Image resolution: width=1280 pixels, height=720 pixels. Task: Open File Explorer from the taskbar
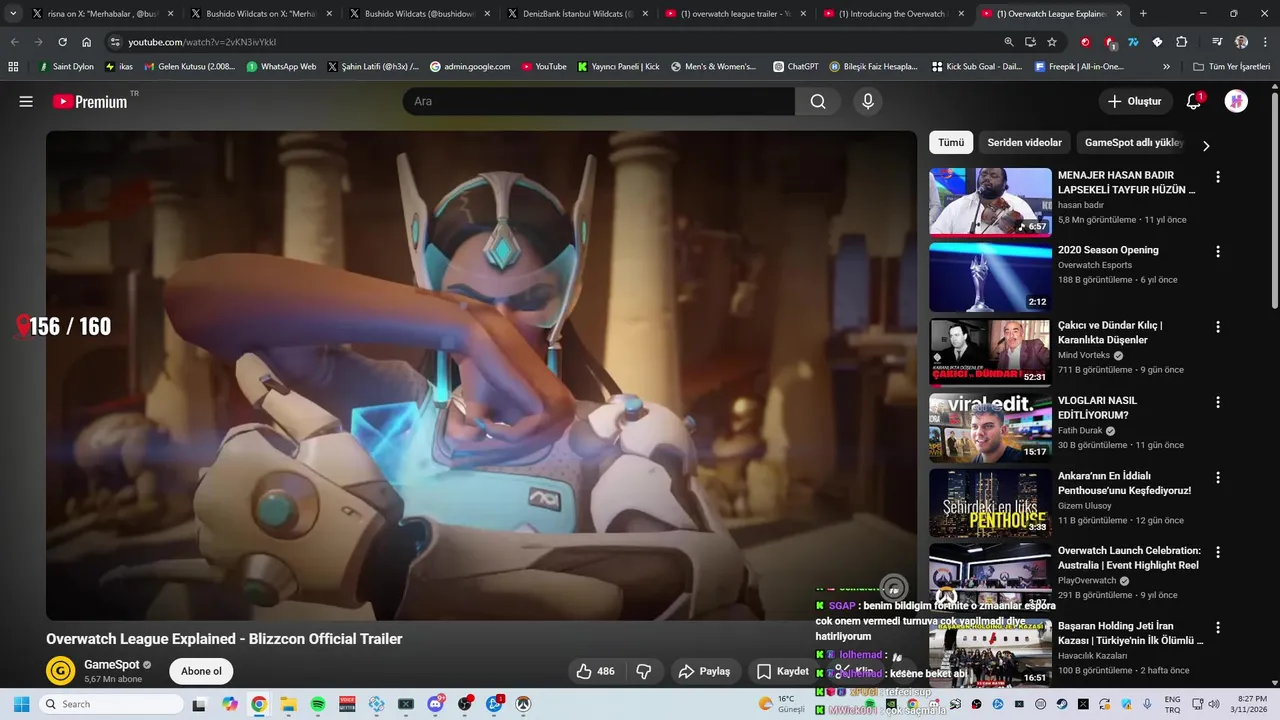[288, 704]
